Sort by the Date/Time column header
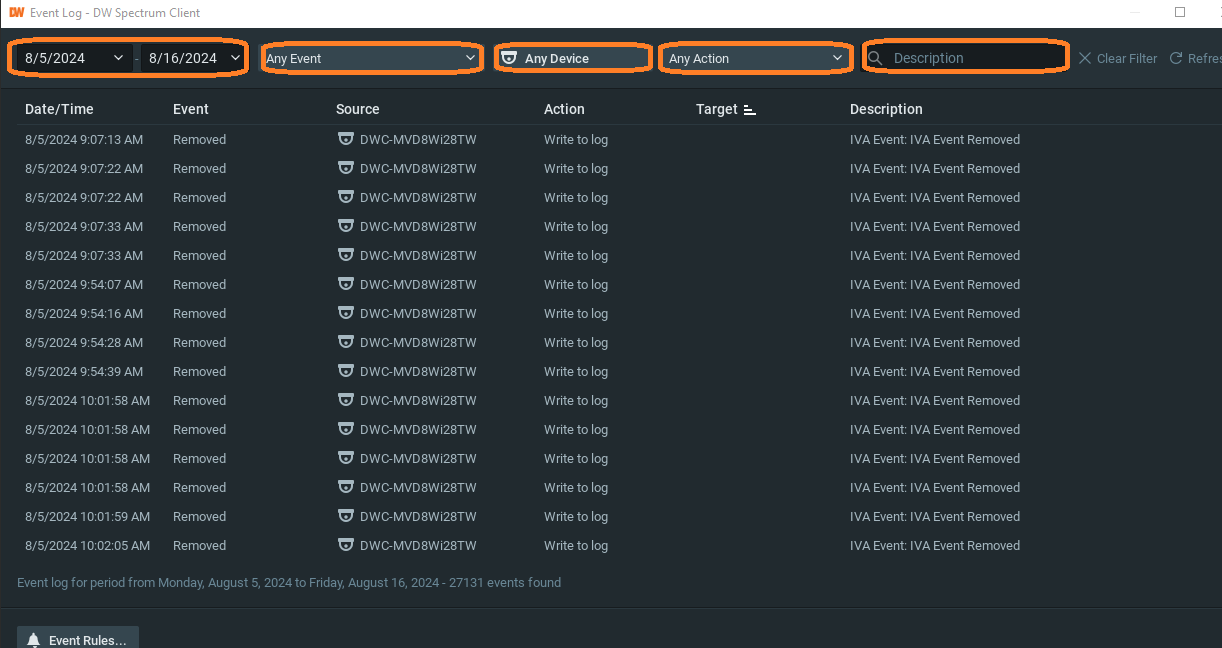Image resolution: width=1222 pixels, height=648 pixels. [59, 109]
